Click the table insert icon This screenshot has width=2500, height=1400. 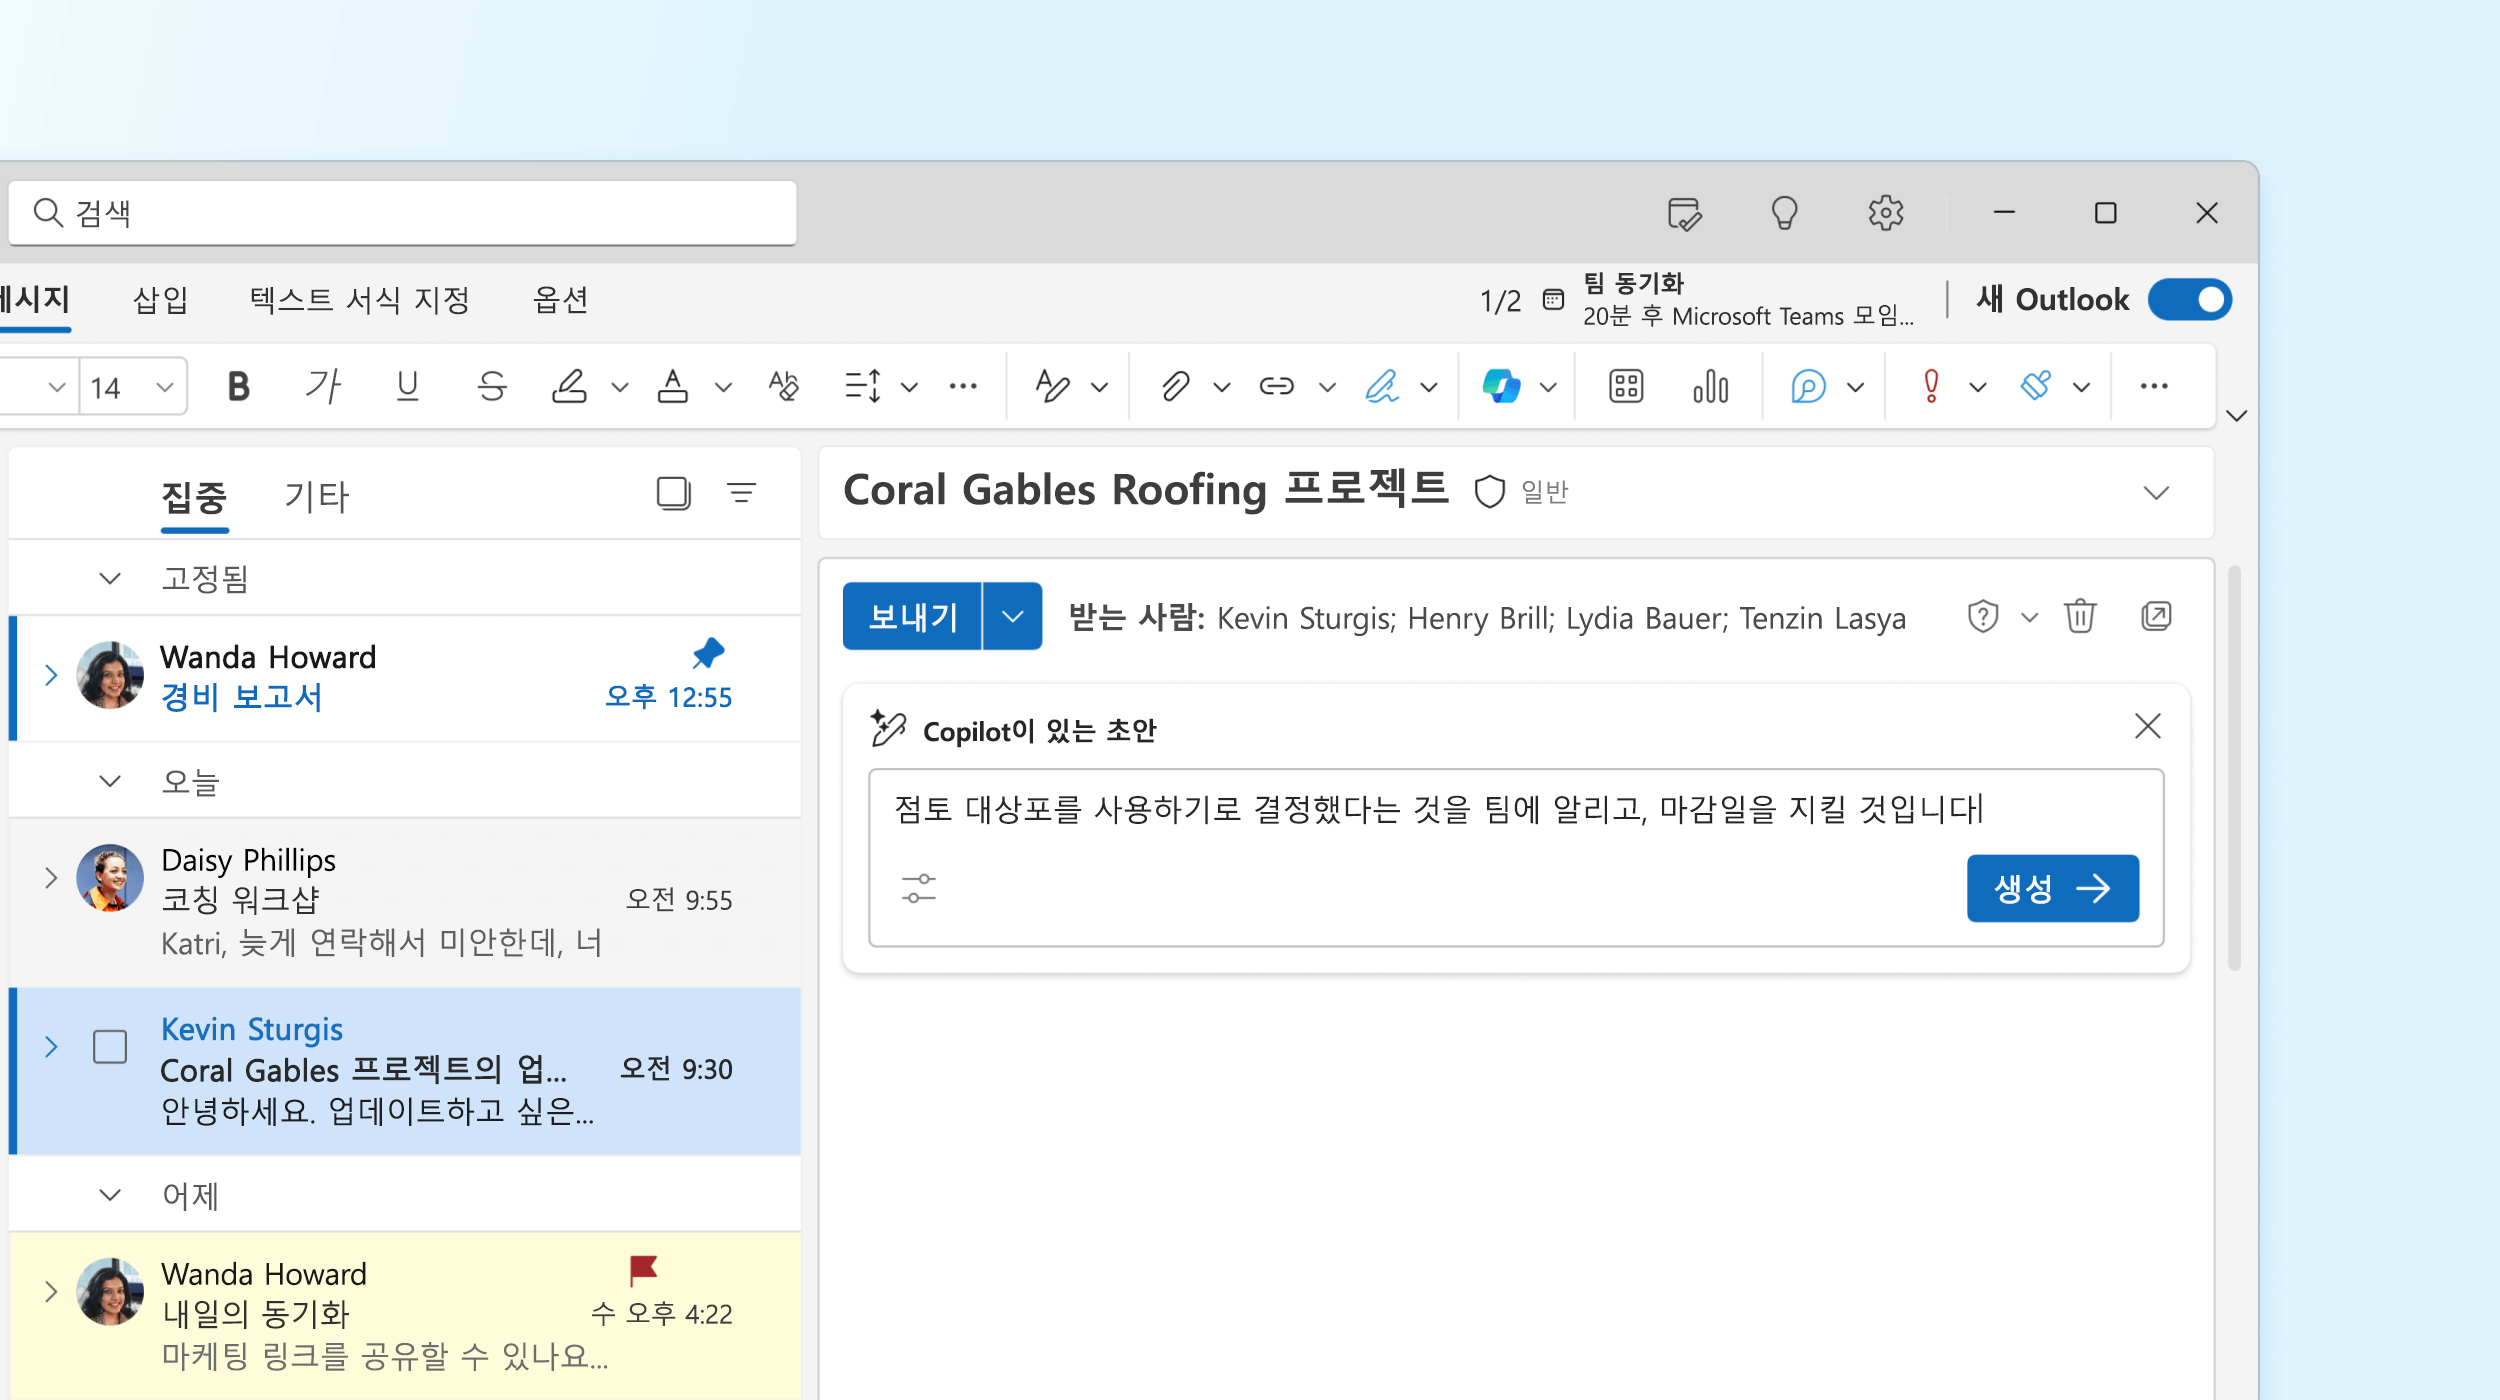1626,385
